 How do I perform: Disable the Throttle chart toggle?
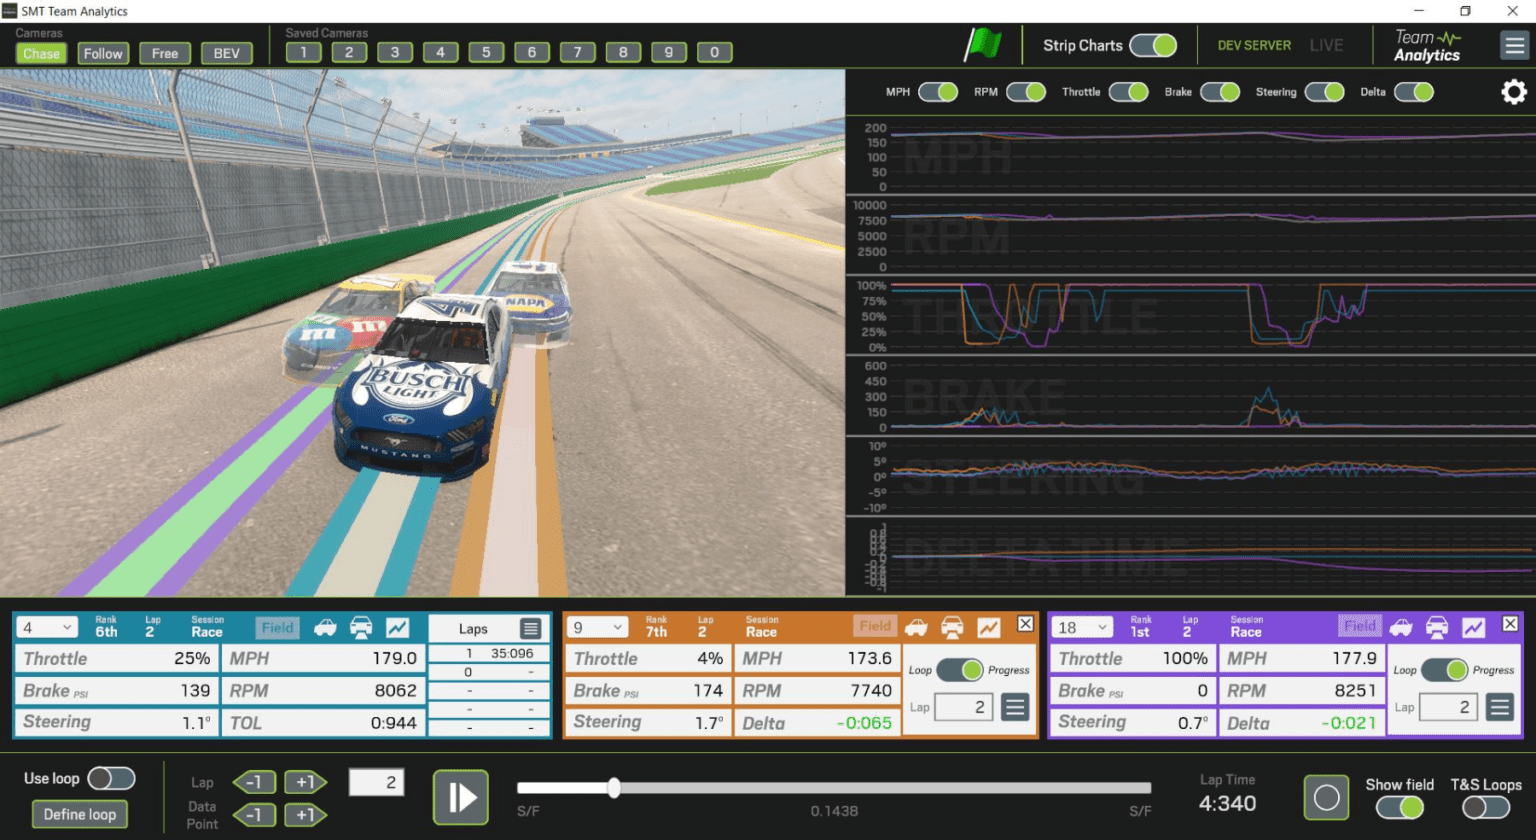[1129, 92]
